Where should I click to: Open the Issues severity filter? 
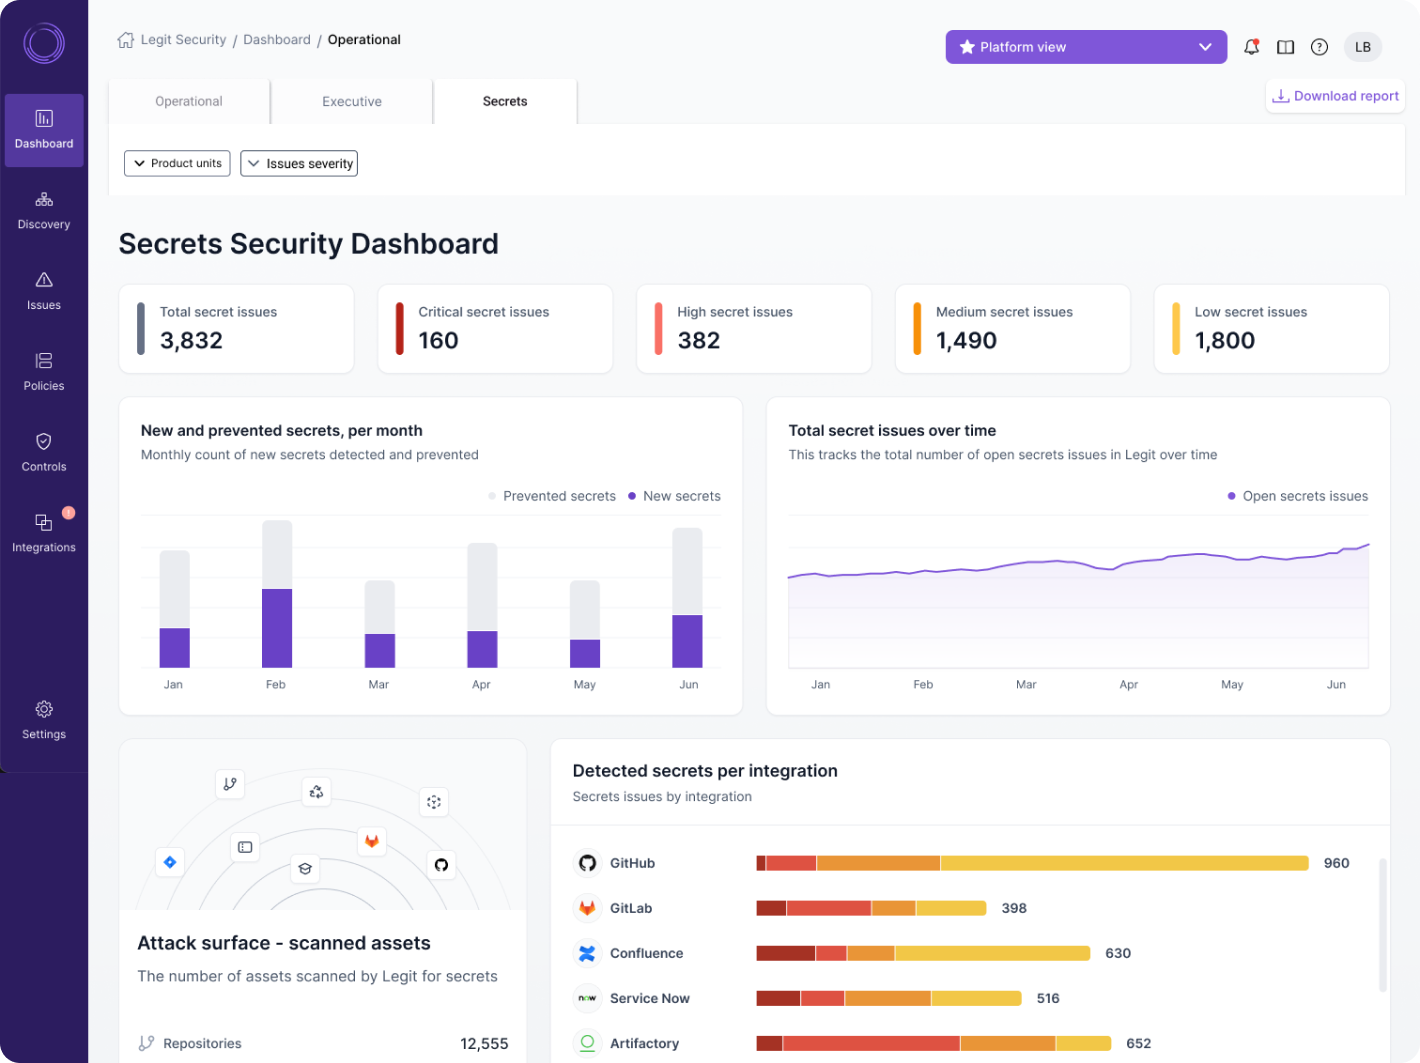tap(299, 163)
